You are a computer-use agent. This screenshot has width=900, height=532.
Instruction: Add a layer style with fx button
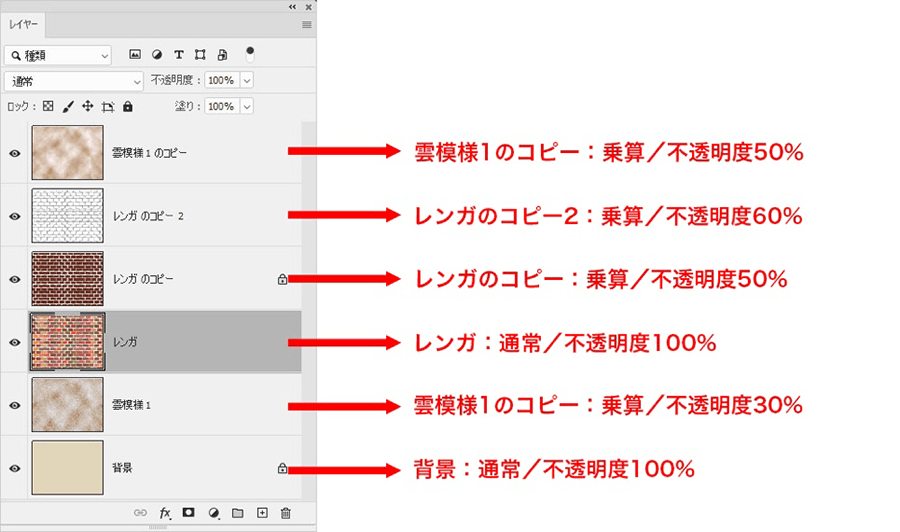(165, 513)
